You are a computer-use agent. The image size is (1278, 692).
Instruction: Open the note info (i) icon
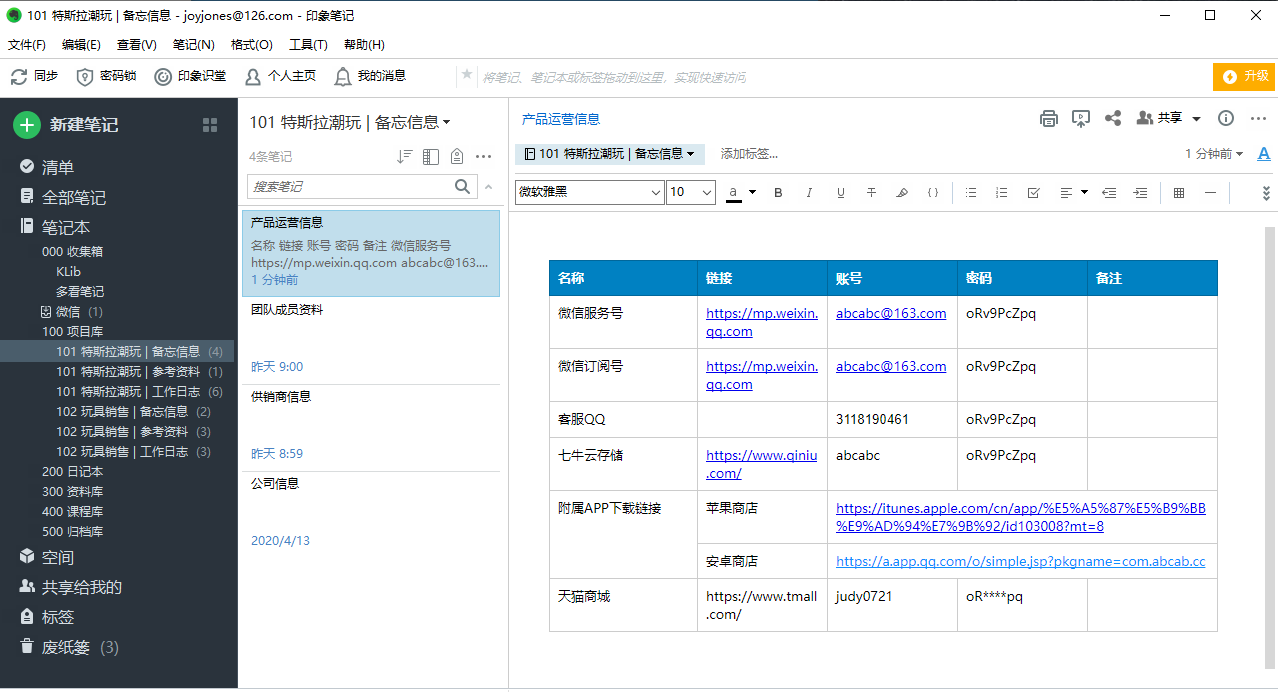pyautogui.click(x=1226, y=118)
